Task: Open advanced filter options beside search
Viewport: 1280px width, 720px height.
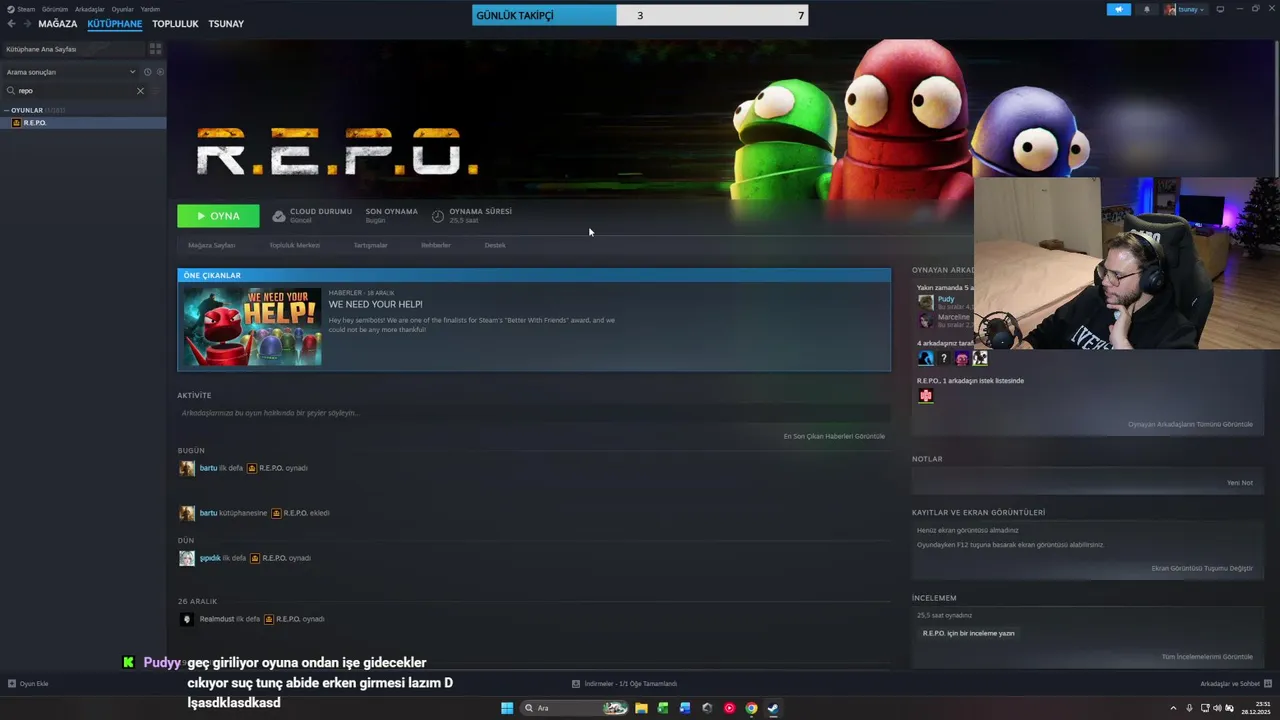Action: pyautogui.click(x=156, y=91)
